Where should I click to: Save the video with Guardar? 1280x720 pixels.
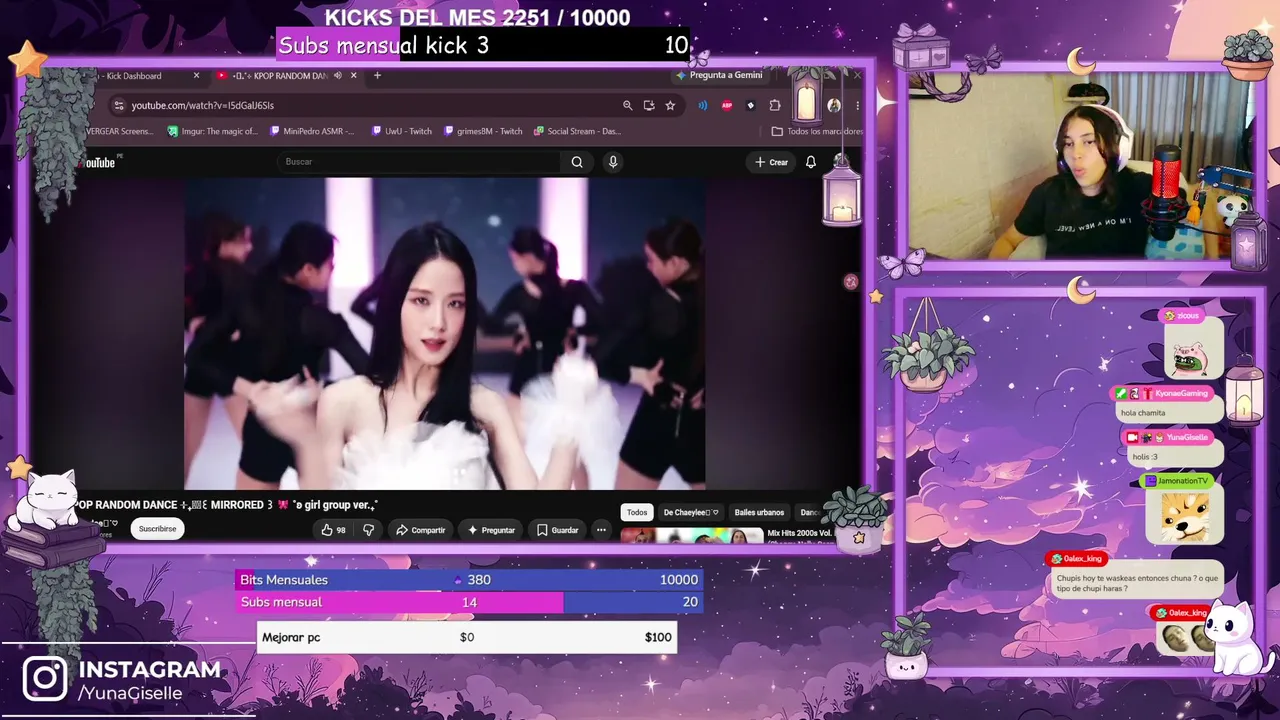(x=557, y=530)
